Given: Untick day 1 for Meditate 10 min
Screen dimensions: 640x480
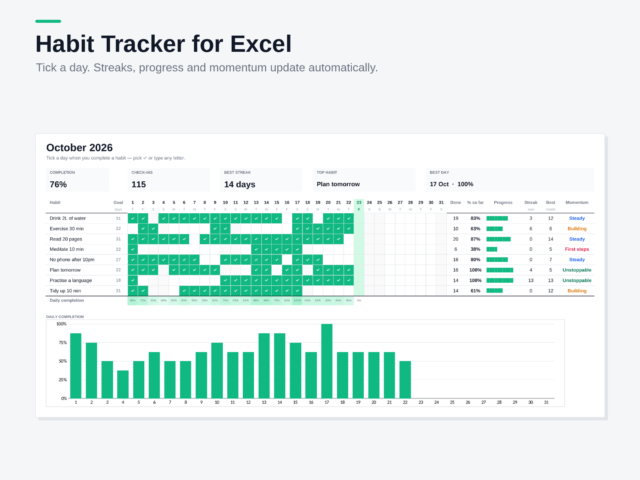Looking at the screenshot, I should coord(133,249).
